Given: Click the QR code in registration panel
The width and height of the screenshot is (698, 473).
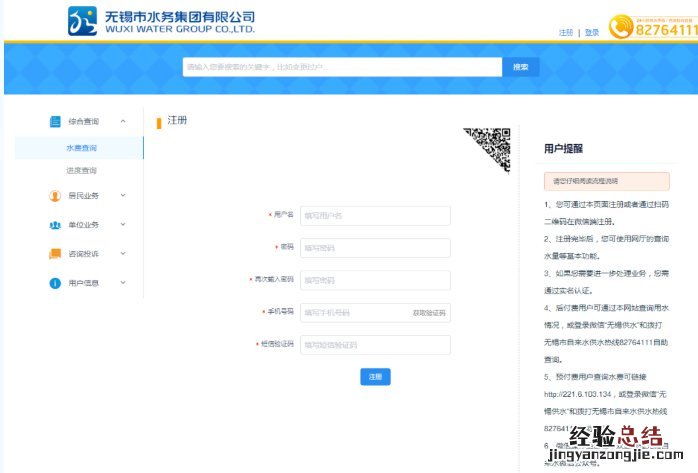Looking at the screenshot, I should coord(487,148).
